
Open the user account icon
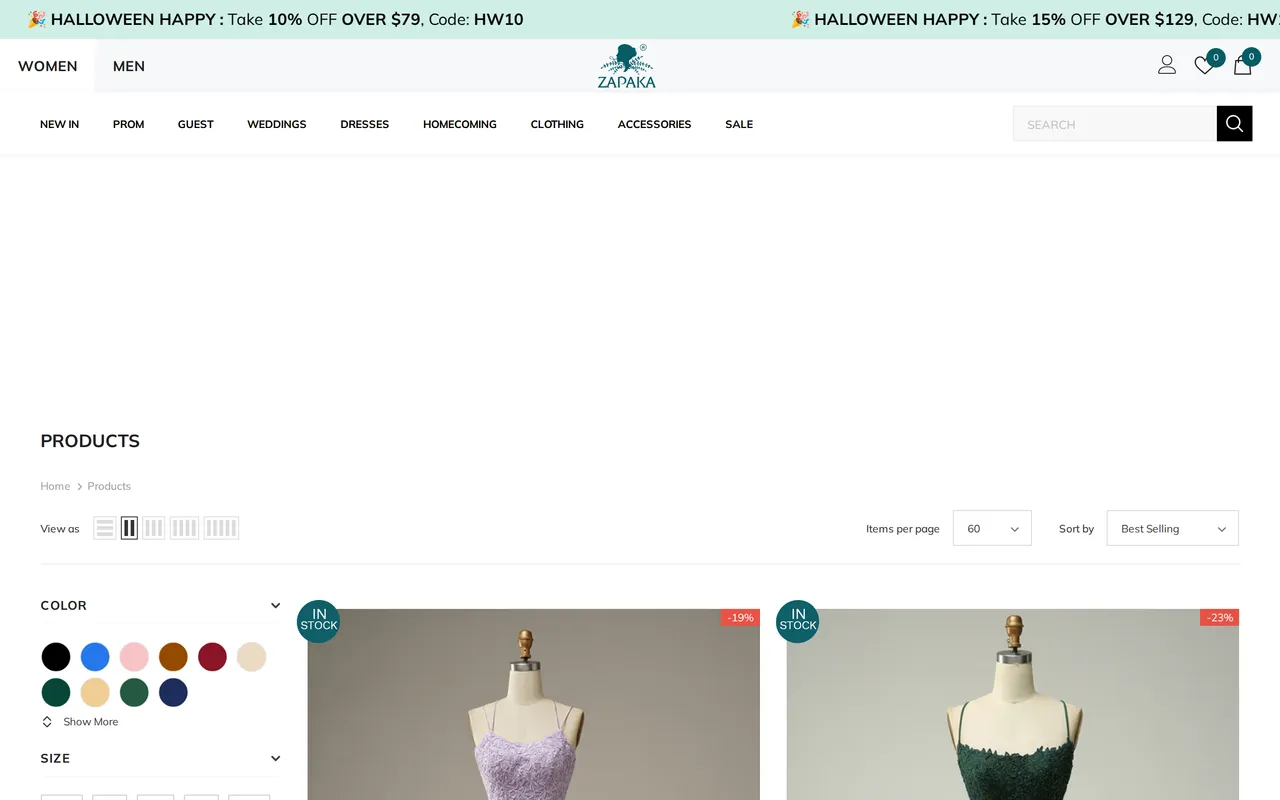pos(1167,65)
